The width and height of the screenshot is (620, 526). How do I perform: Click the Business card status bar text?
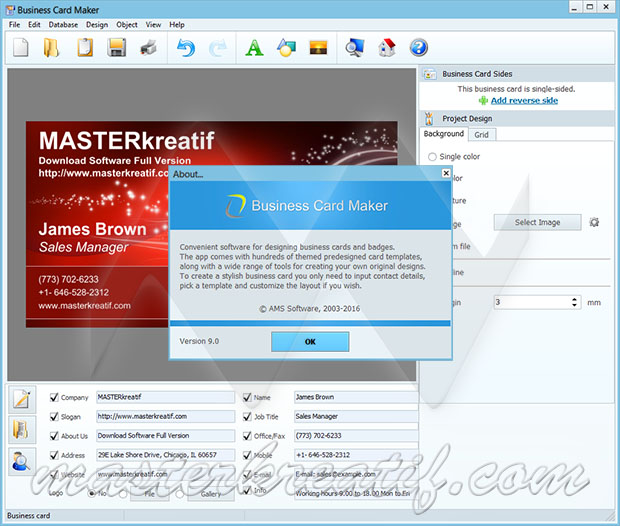pos(28,516)
